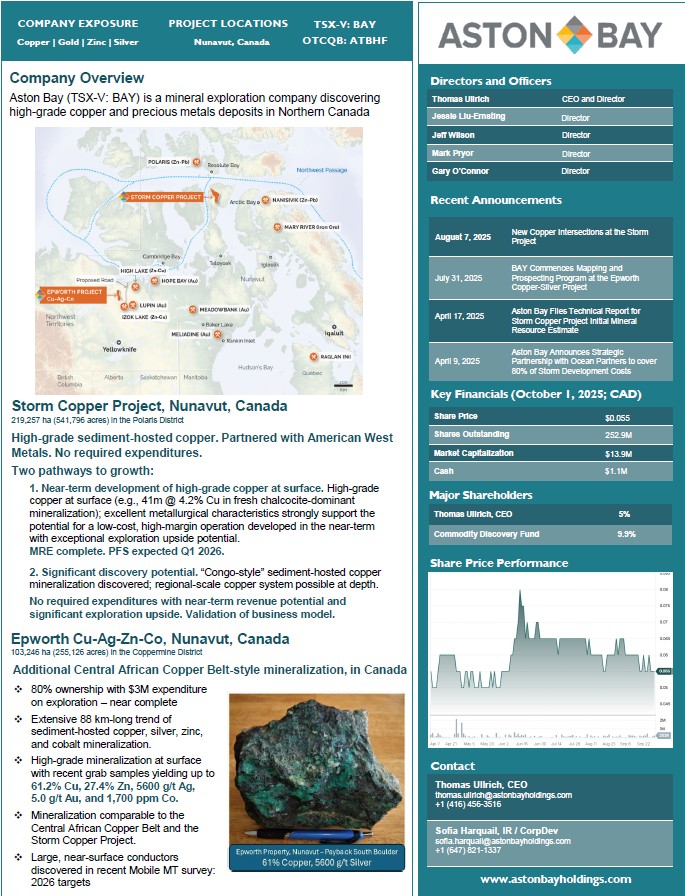Click Sofia Harquail's email address
This screenshot has width=685, height=896.
502,842
